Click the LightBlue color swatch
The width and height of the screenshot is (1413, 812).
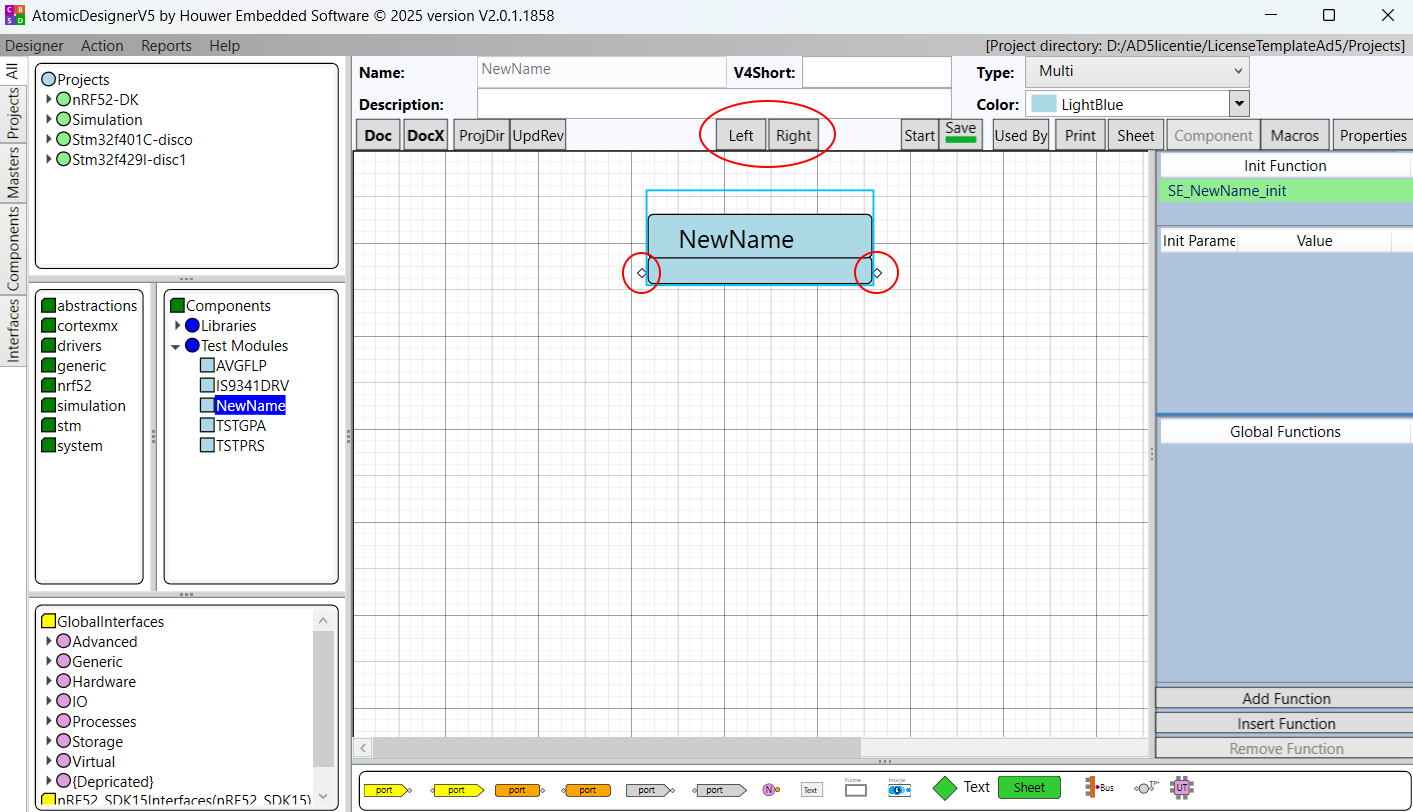pos(1043,104)
